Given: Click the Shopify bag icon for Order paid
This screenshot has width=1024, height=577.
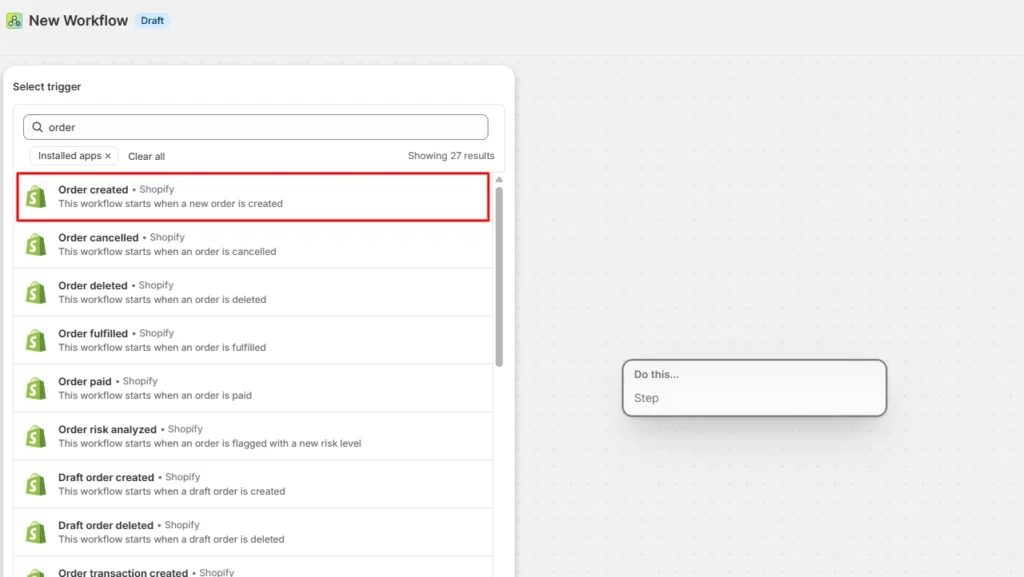Looking at the screenshot, I should 36,388.
